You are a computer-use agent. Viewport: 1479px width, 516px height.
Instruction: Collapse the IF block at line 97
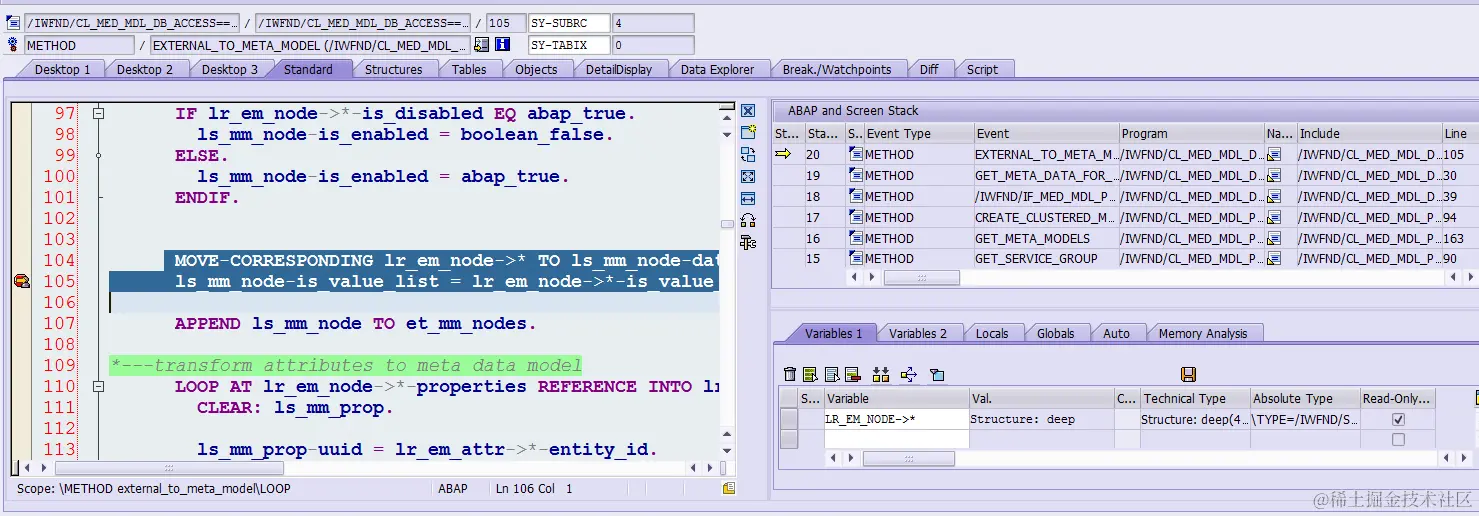tap(98, 114)
